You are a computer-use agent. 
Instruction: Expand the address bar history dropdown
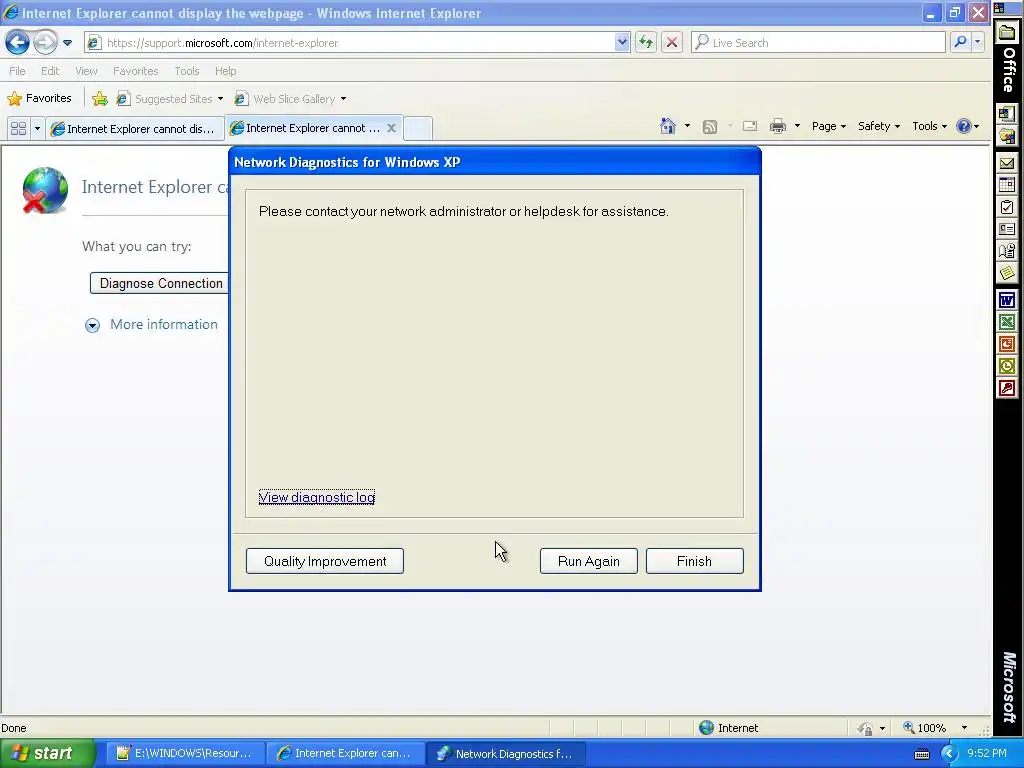pyautogui.click(x=622, y=43)
